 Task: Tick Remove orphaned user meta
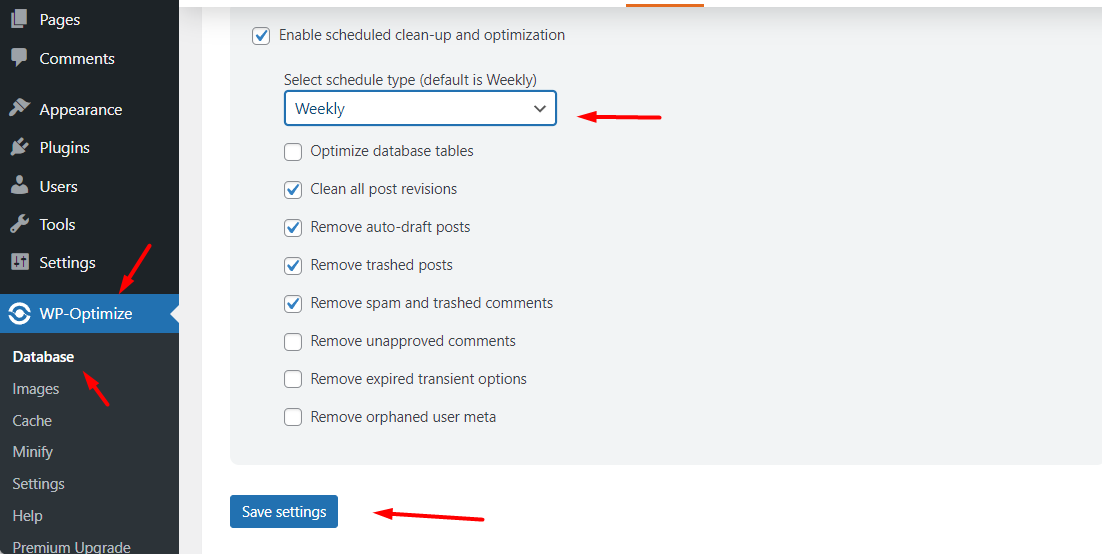(x=293, y=417)
